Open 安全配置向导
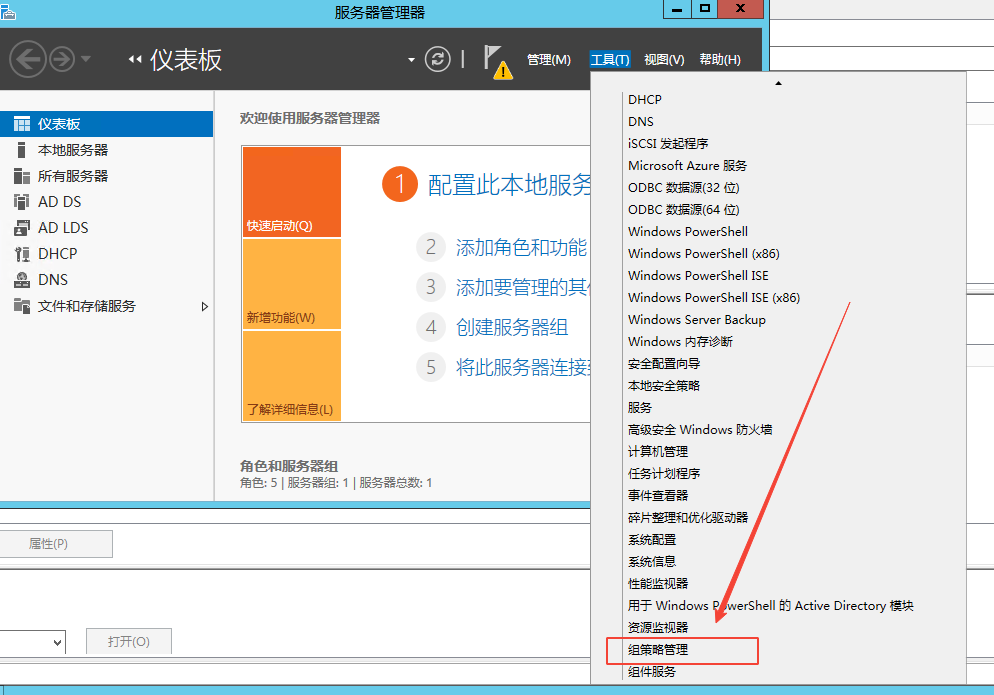 [x=664, y=363]
